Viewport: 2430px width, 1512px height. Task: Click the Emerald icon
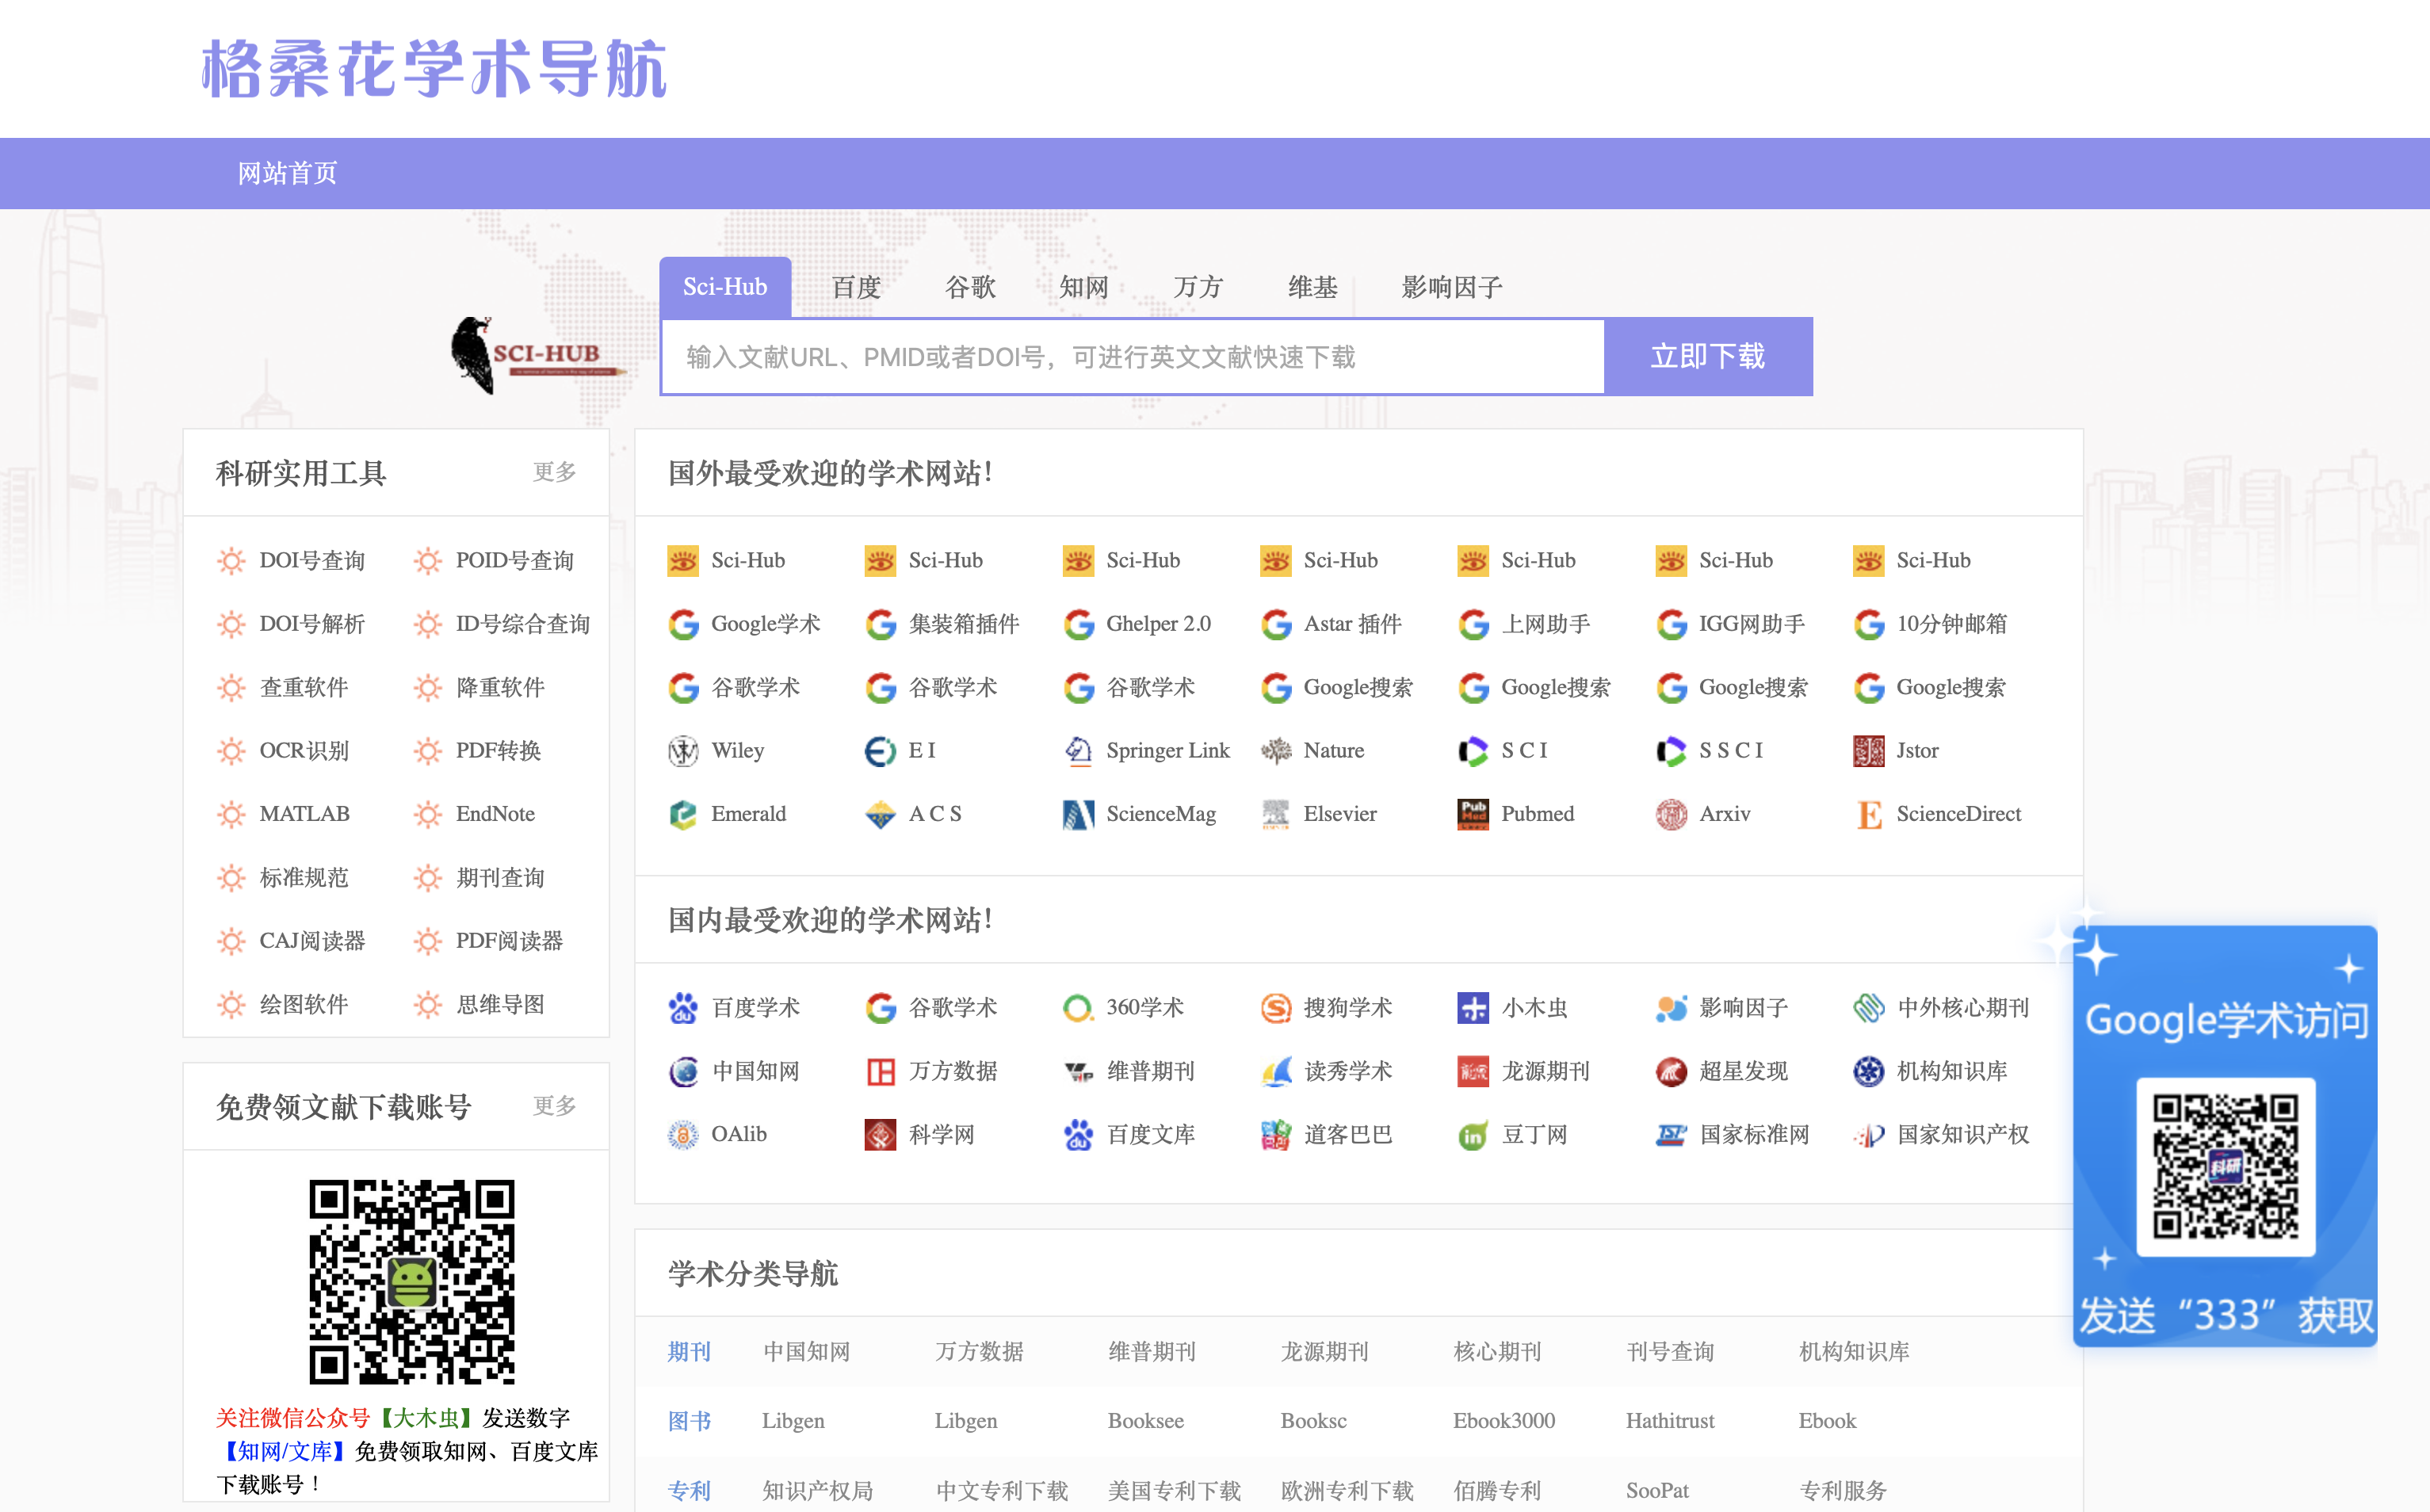(x=683, y=815)
